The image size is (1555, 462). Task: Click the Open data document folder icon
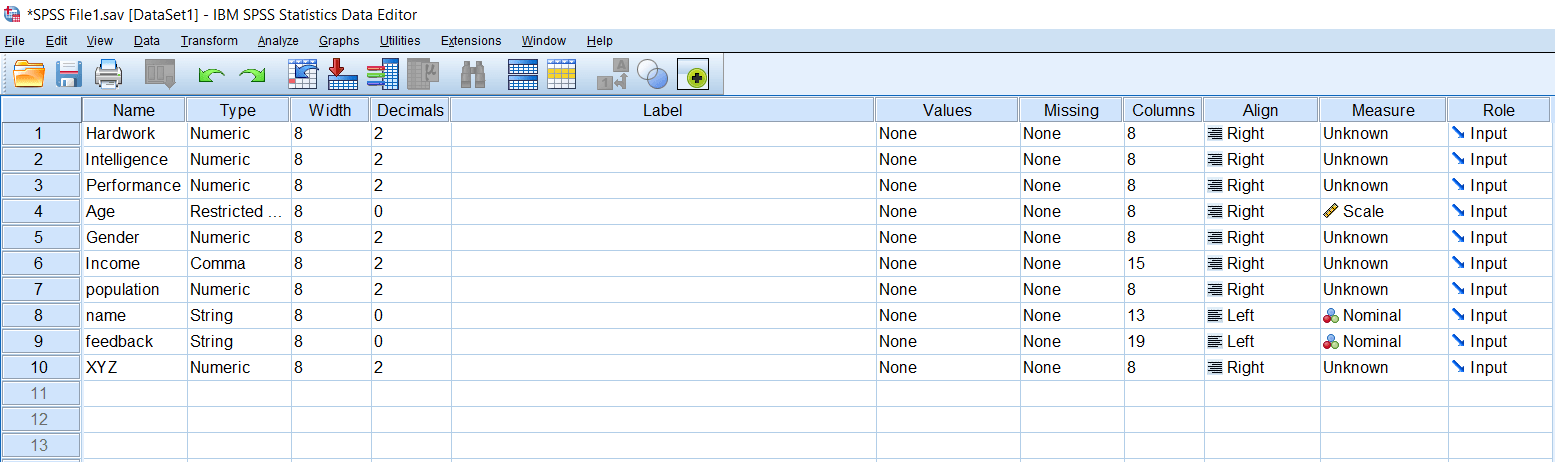[x=29, y=74]
